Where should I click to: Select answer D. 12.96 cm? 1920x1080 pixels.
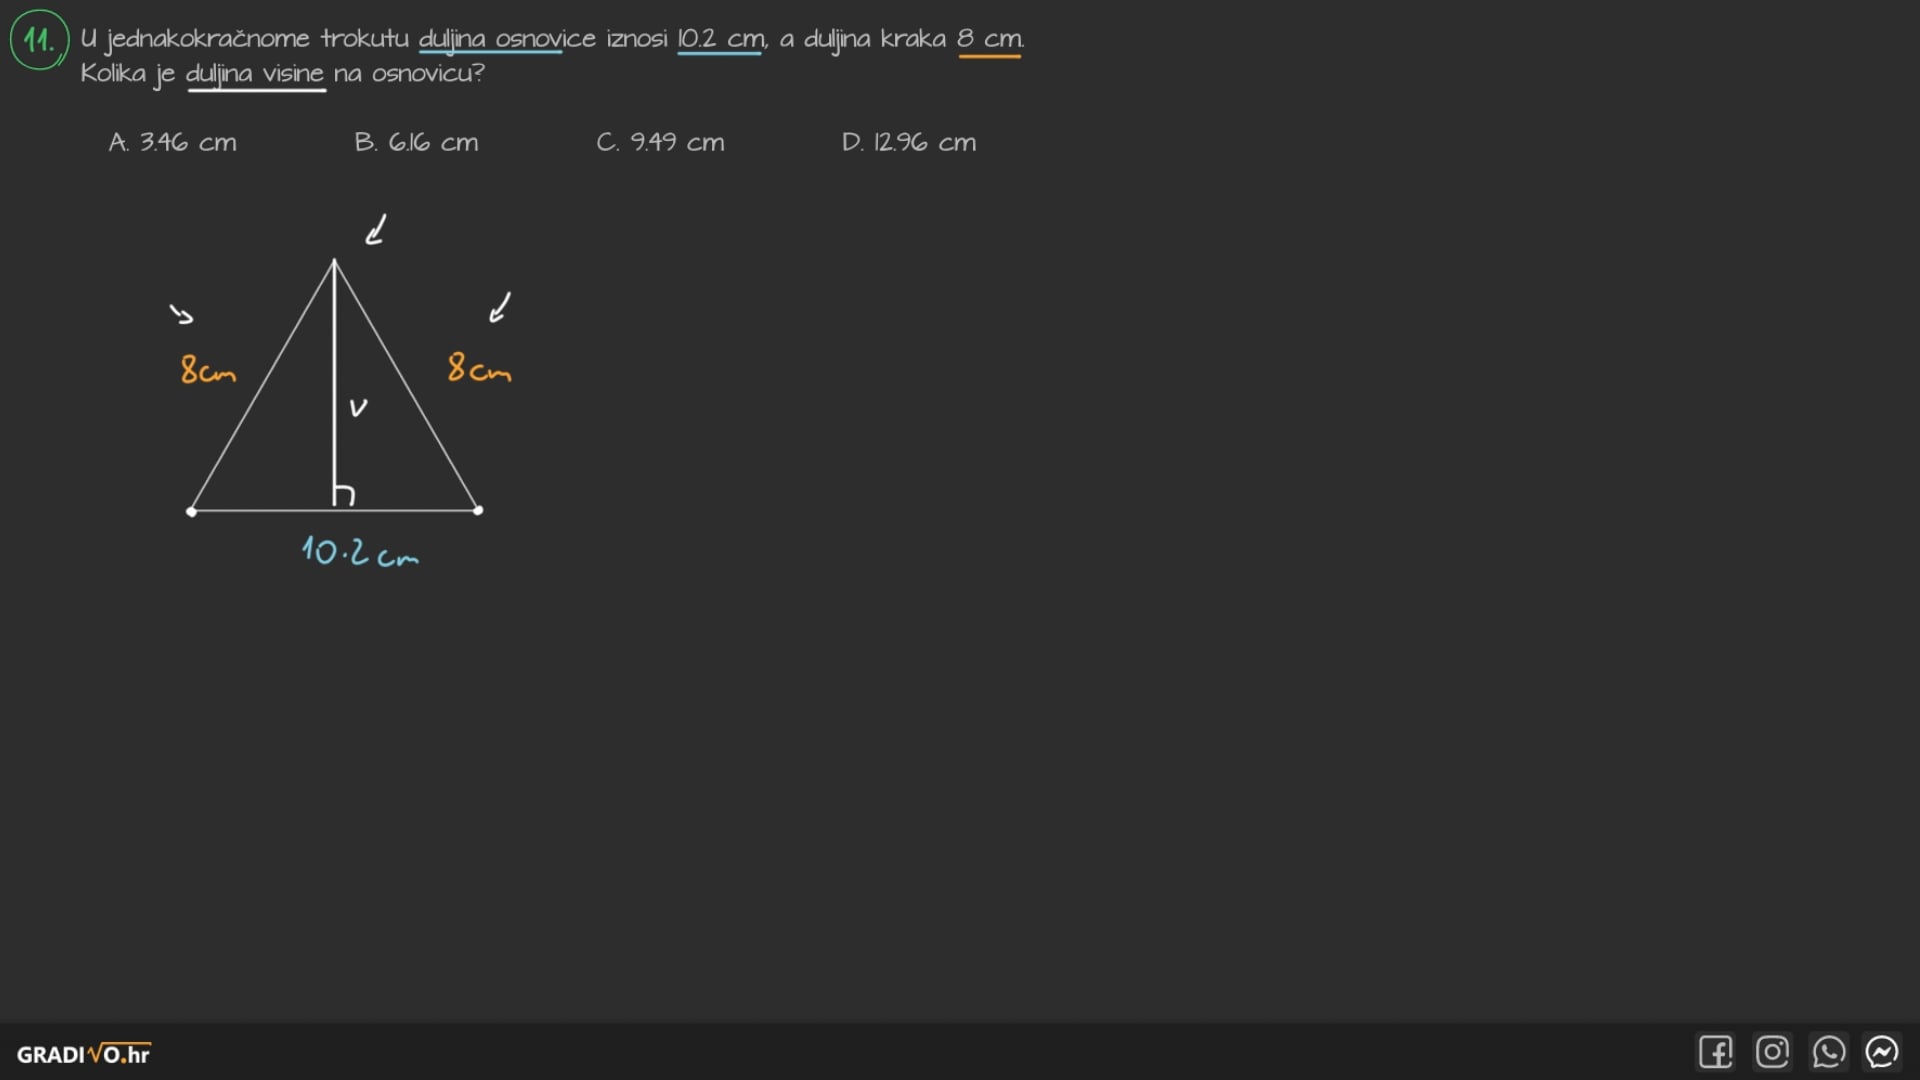tap(908, 142)
